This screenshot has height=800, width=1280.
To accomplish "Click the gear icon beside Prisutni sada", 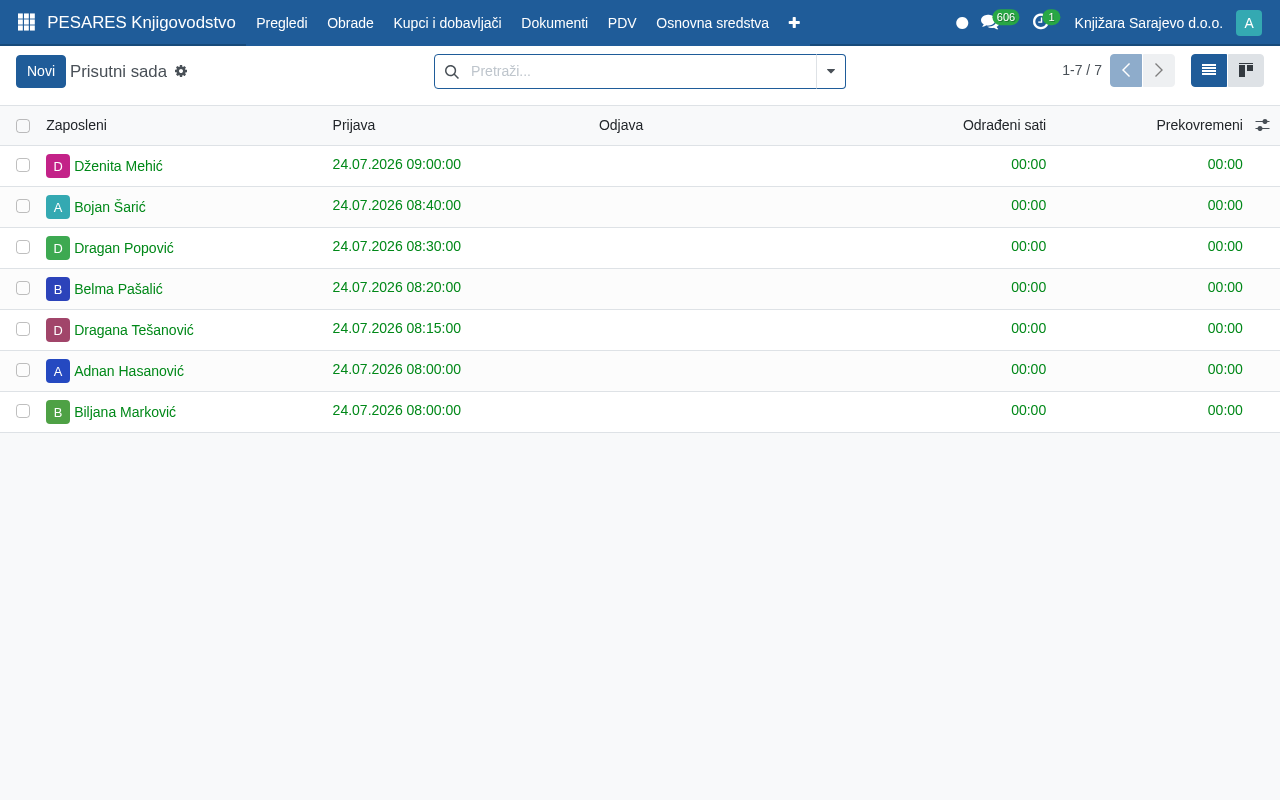I will click(x=181, y=71).
